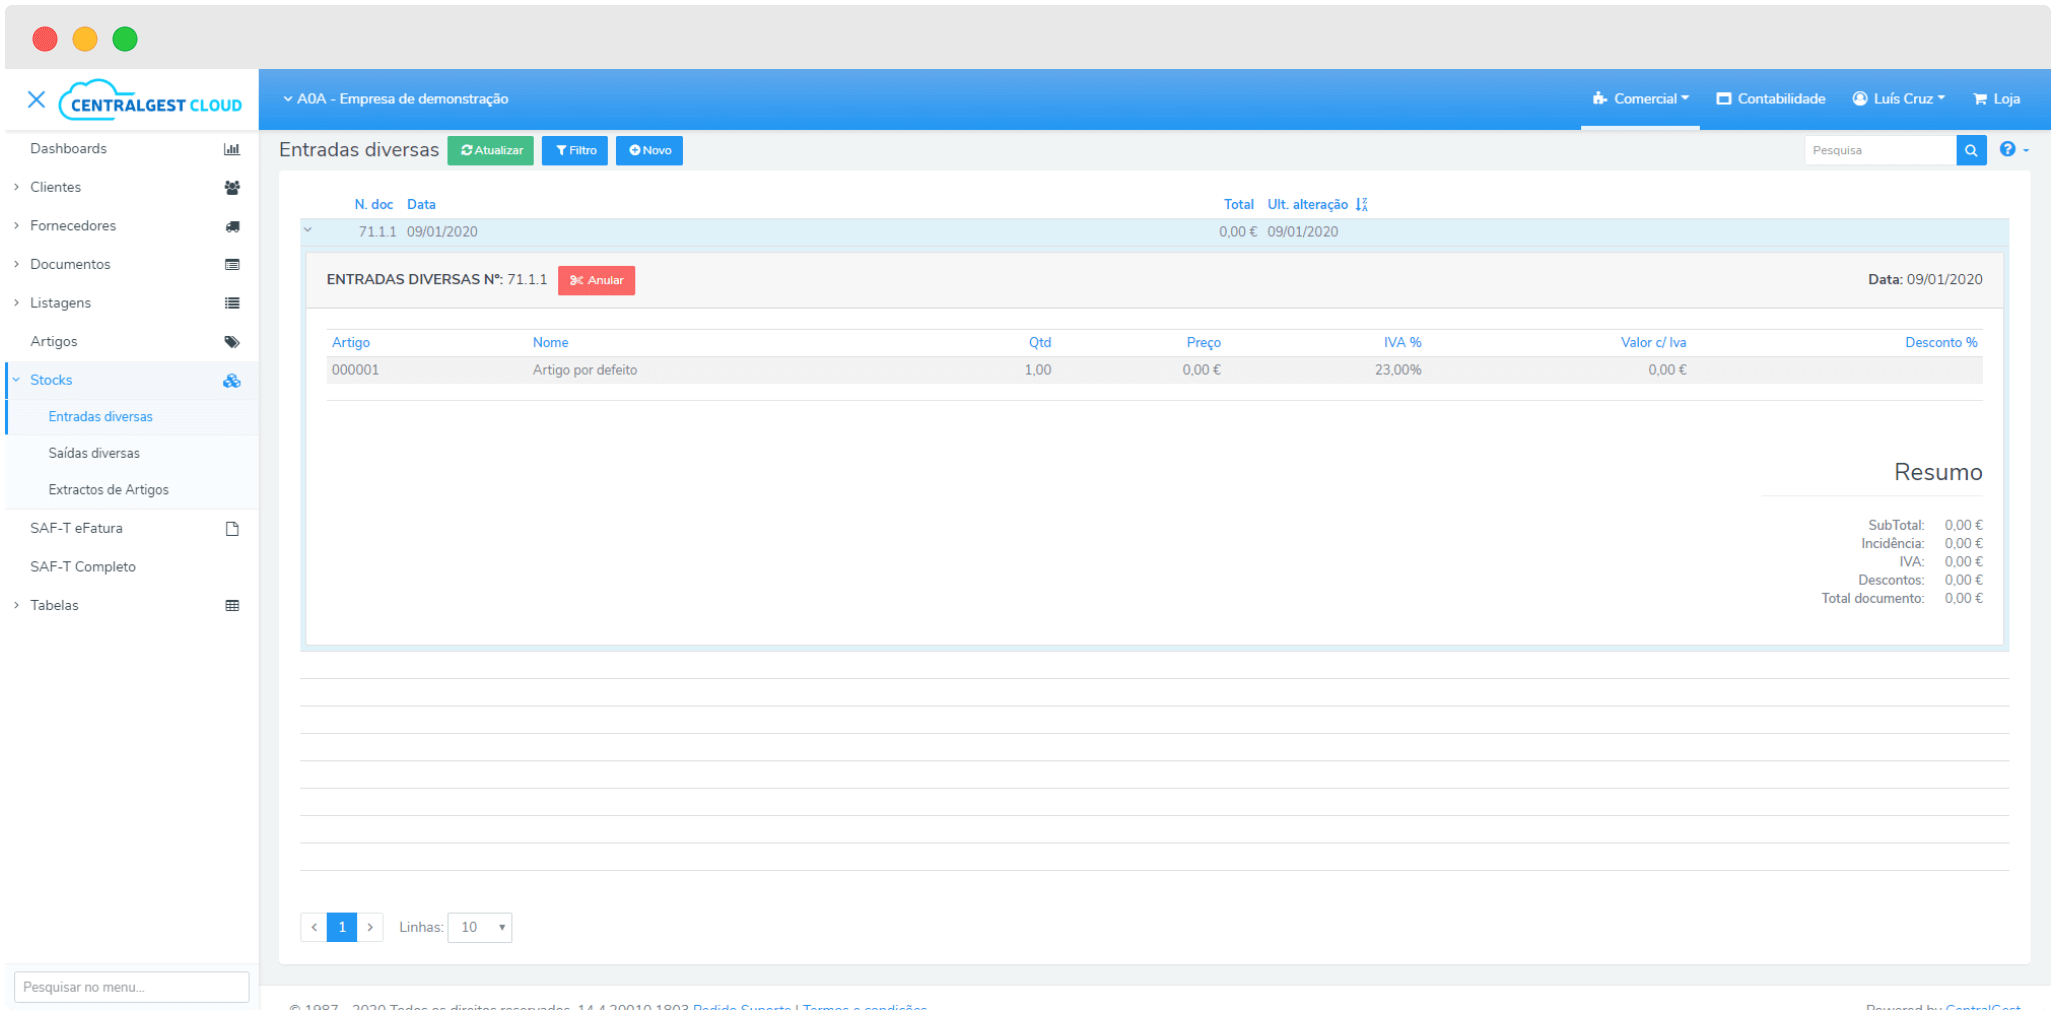Click the Novo button
The image size is (2056, 1015).
[649, 151]
